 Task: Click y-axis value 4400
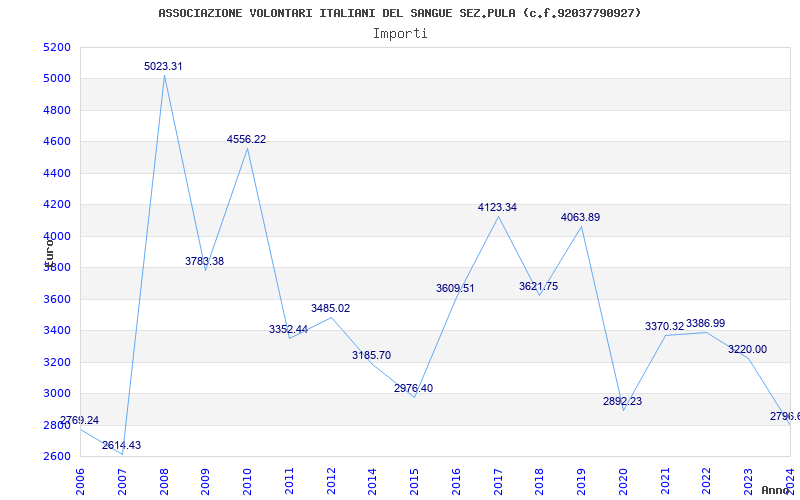57,173
